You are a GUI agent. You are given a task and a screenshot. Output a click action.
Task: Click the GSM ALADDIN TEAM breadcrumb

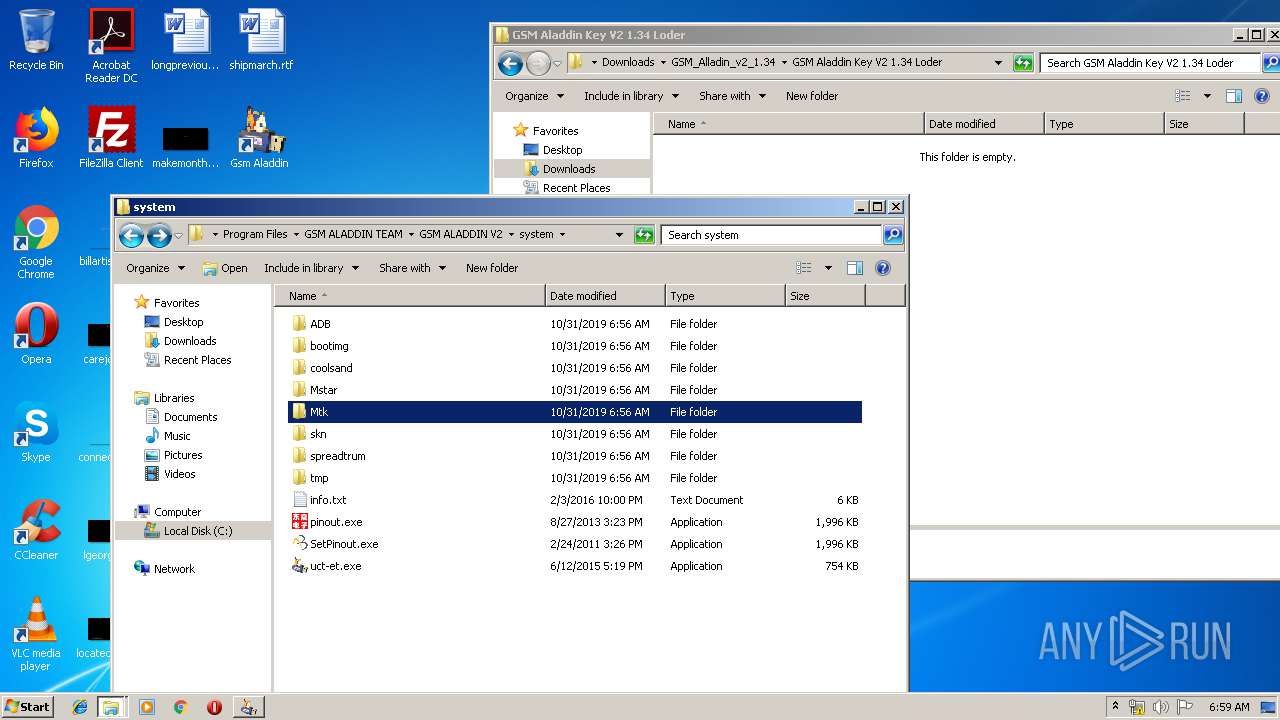tap(353, 235)
